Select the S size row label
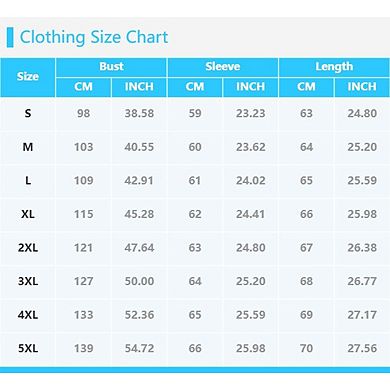Image resolution: width=390 pixels, height=390 pixels. pos(28,114)
